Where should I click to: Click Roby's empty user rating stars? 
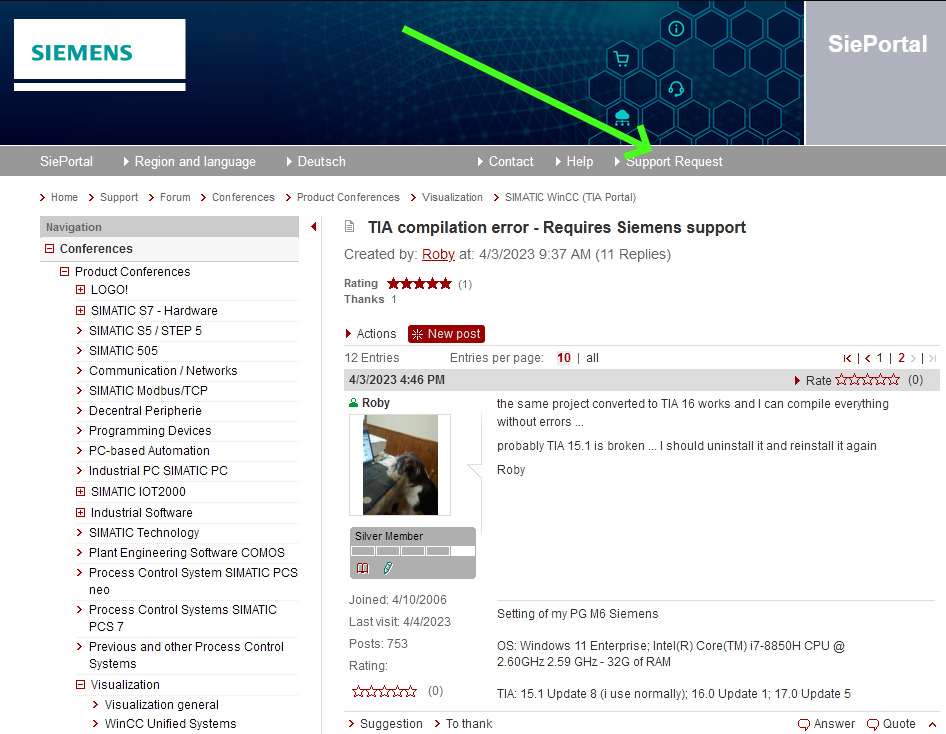(384, 691)
